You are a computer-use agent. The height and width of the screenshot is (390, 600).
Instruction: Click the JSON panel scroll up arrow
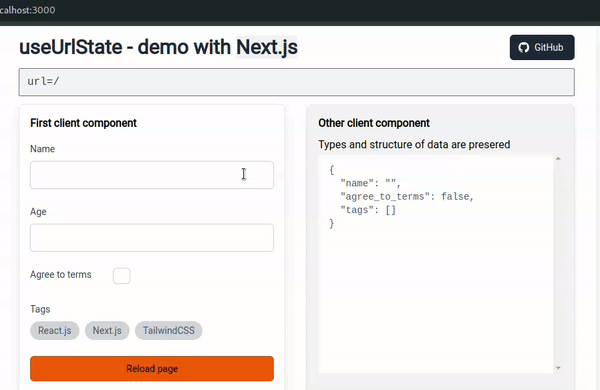coord(558,159)
